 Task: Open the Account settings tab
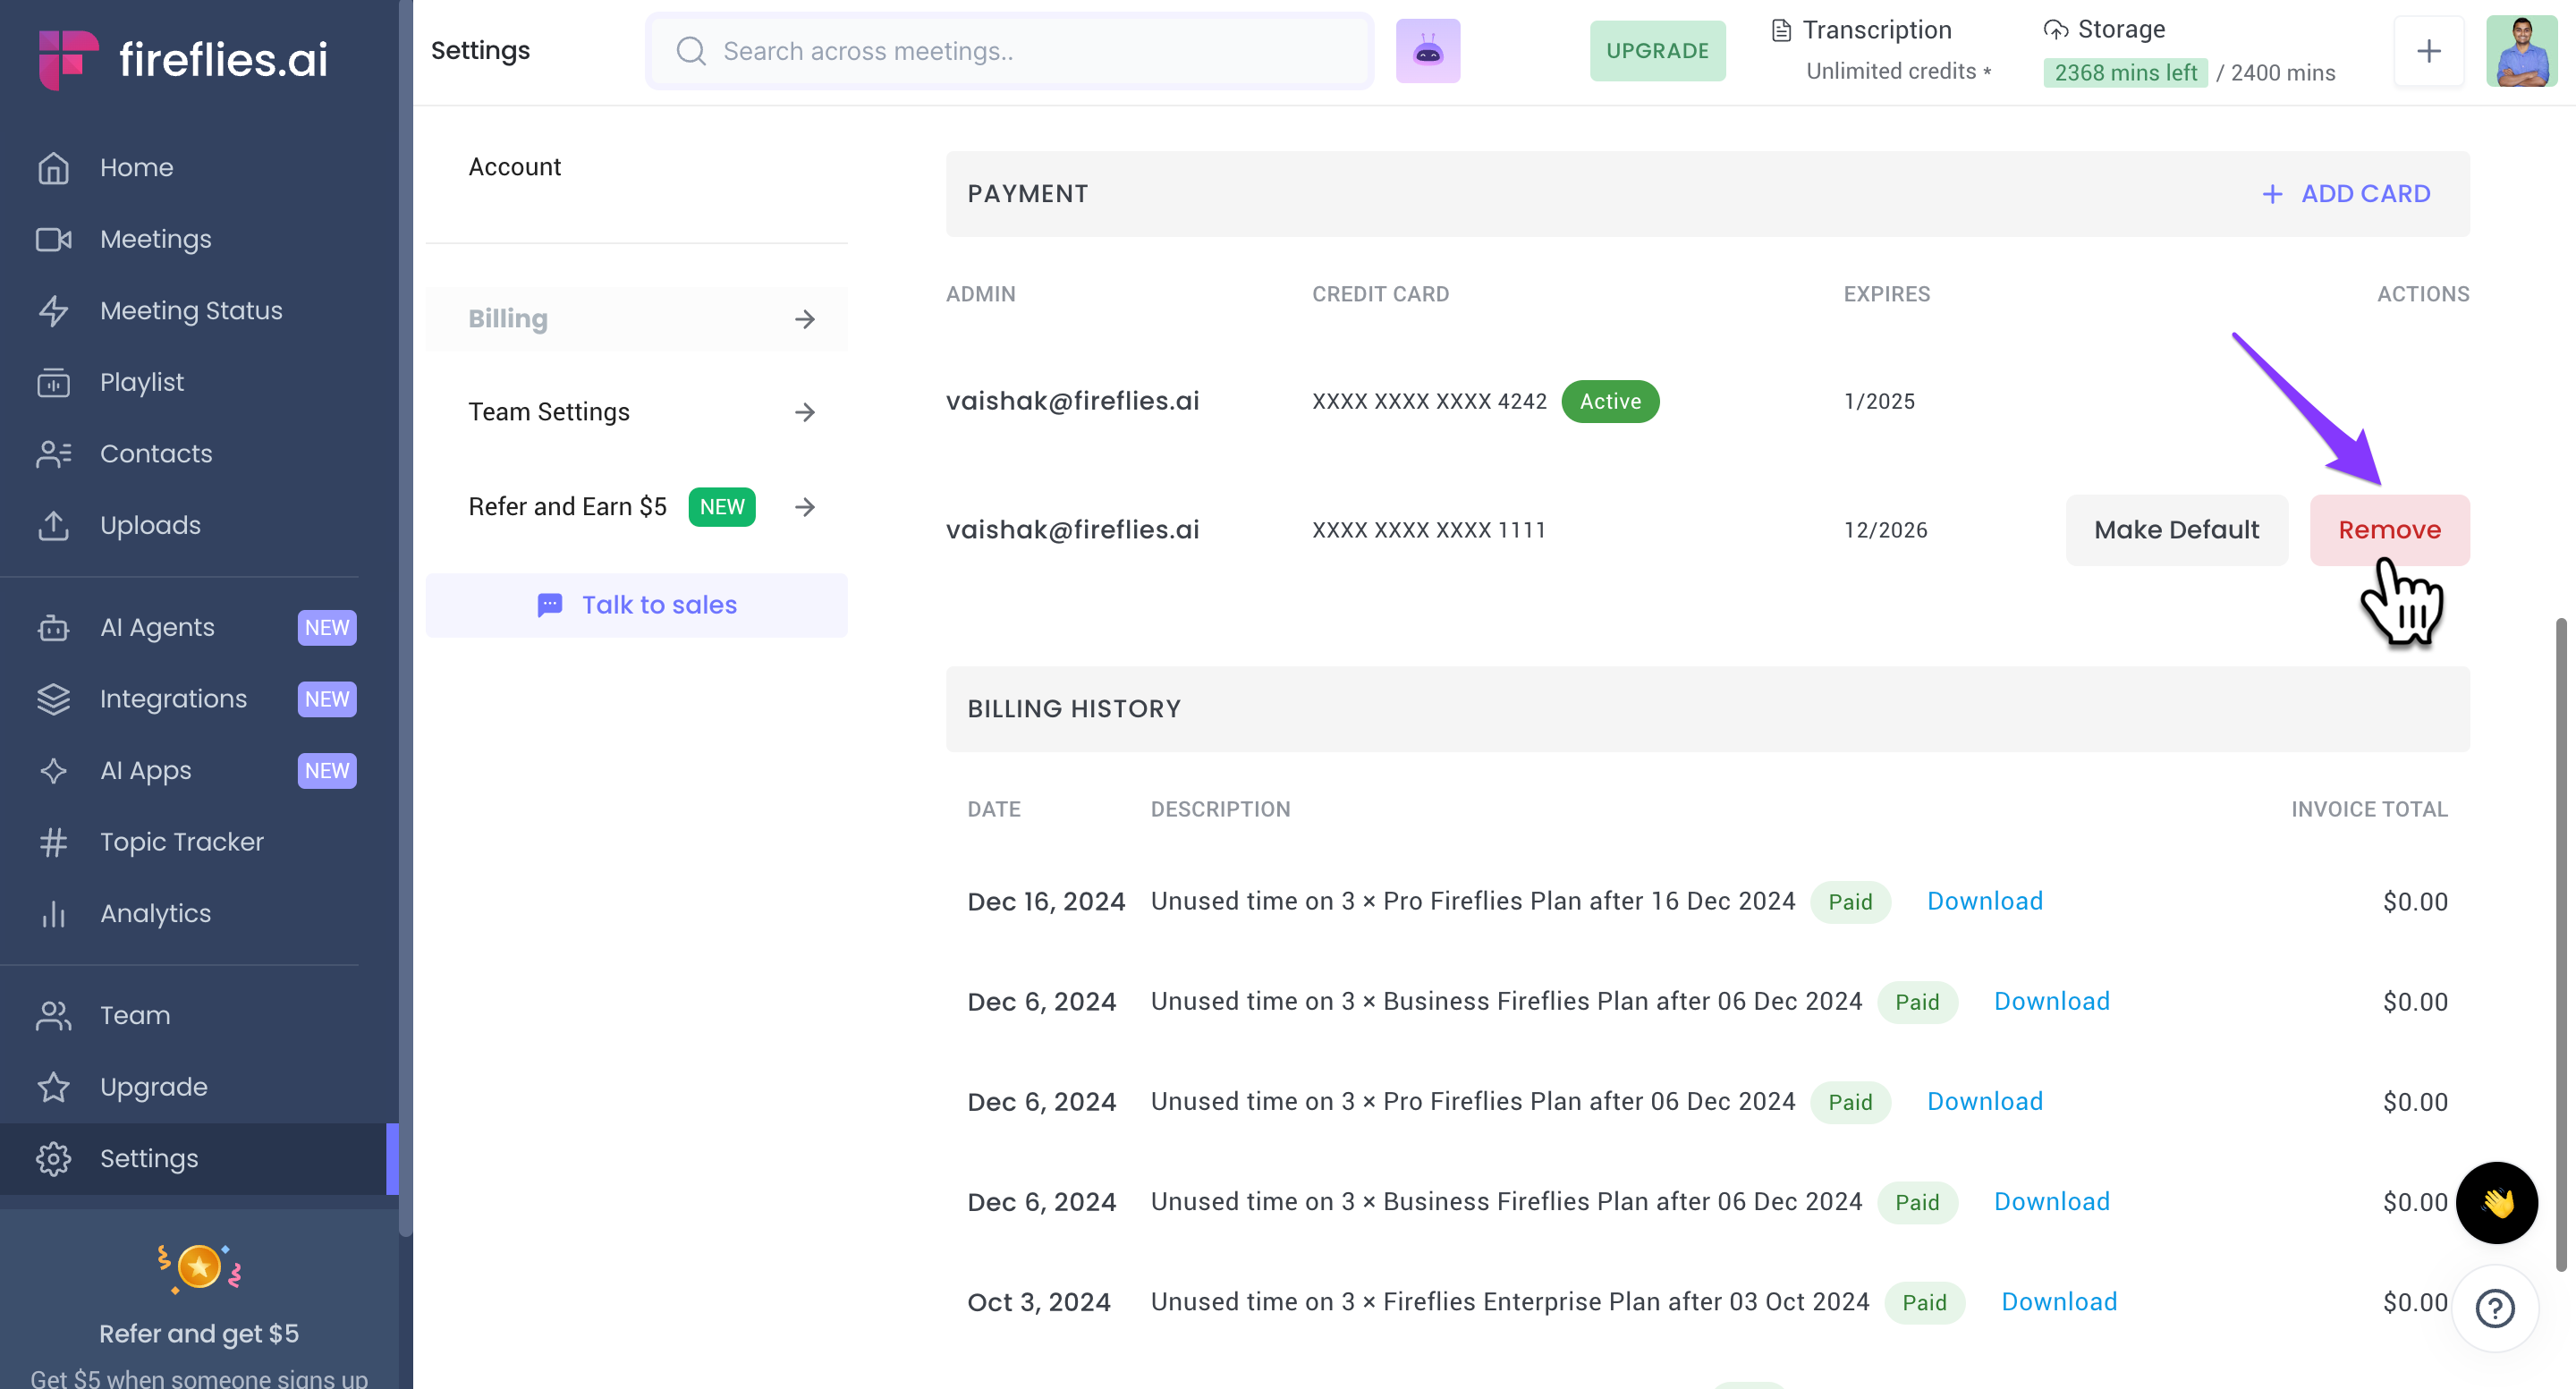click(514, 167)
